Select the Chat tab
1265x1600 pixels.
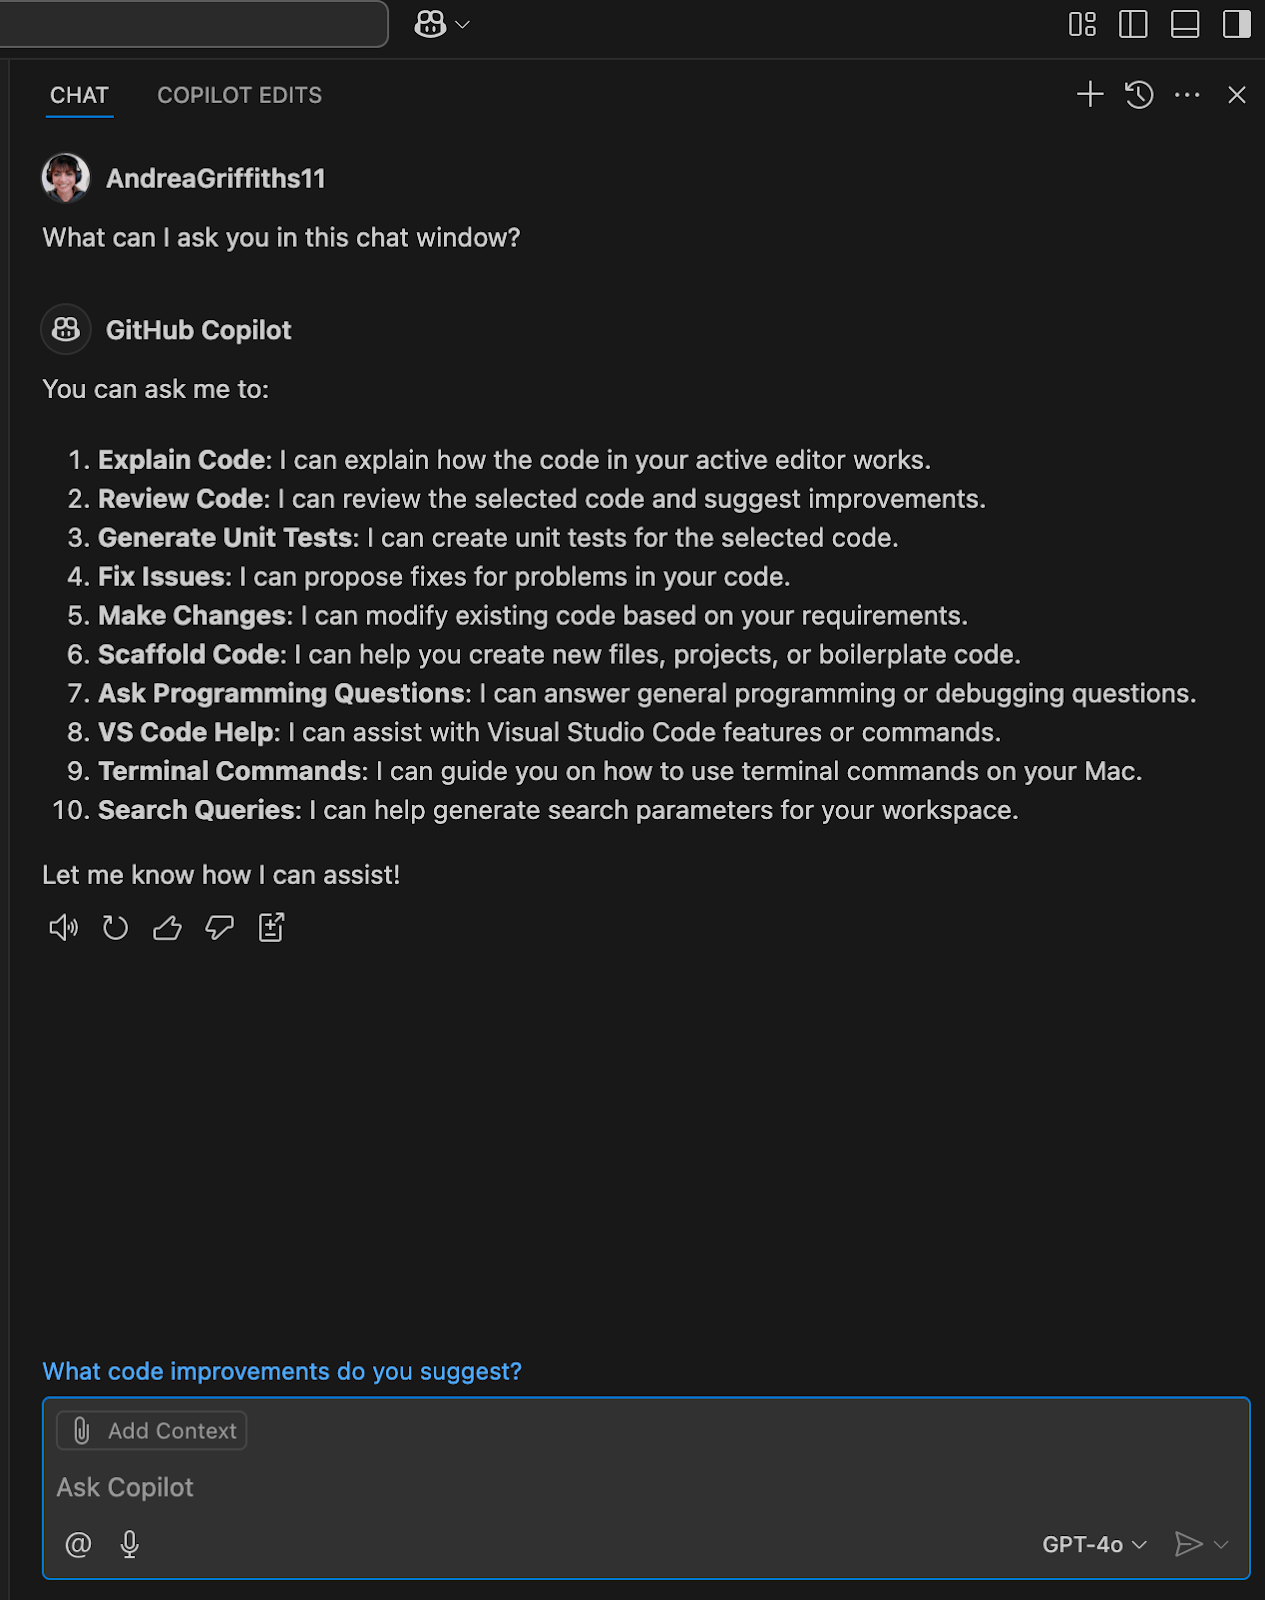pos(79,95)
